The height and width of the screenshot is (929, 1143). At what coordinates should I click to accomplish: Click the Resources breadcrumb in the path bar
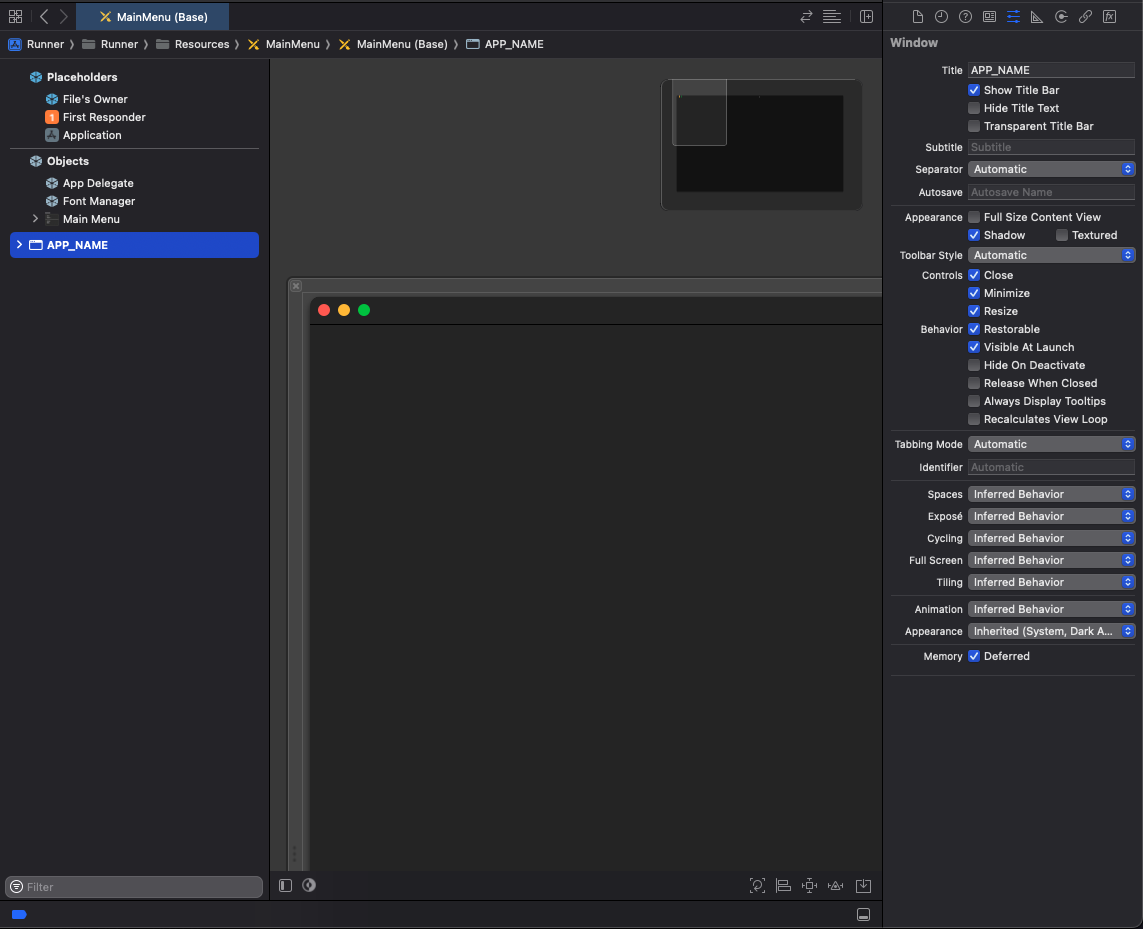pos(201,44)
